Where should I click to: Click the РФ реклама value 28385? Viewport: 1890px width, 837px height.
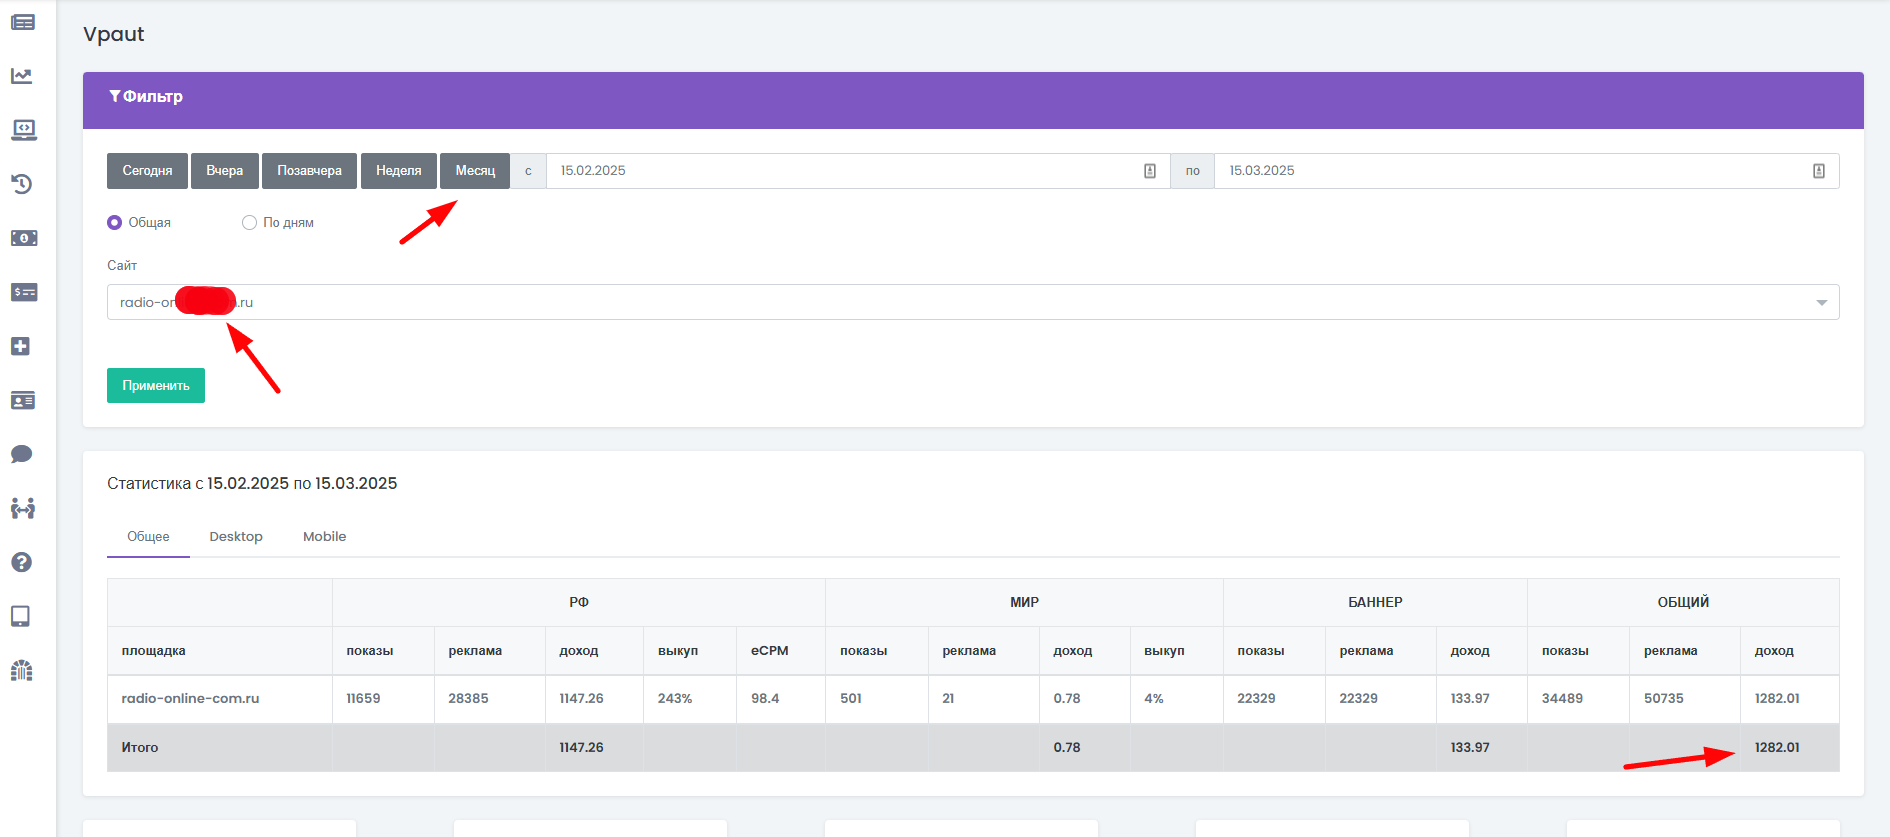click(468, 698)
